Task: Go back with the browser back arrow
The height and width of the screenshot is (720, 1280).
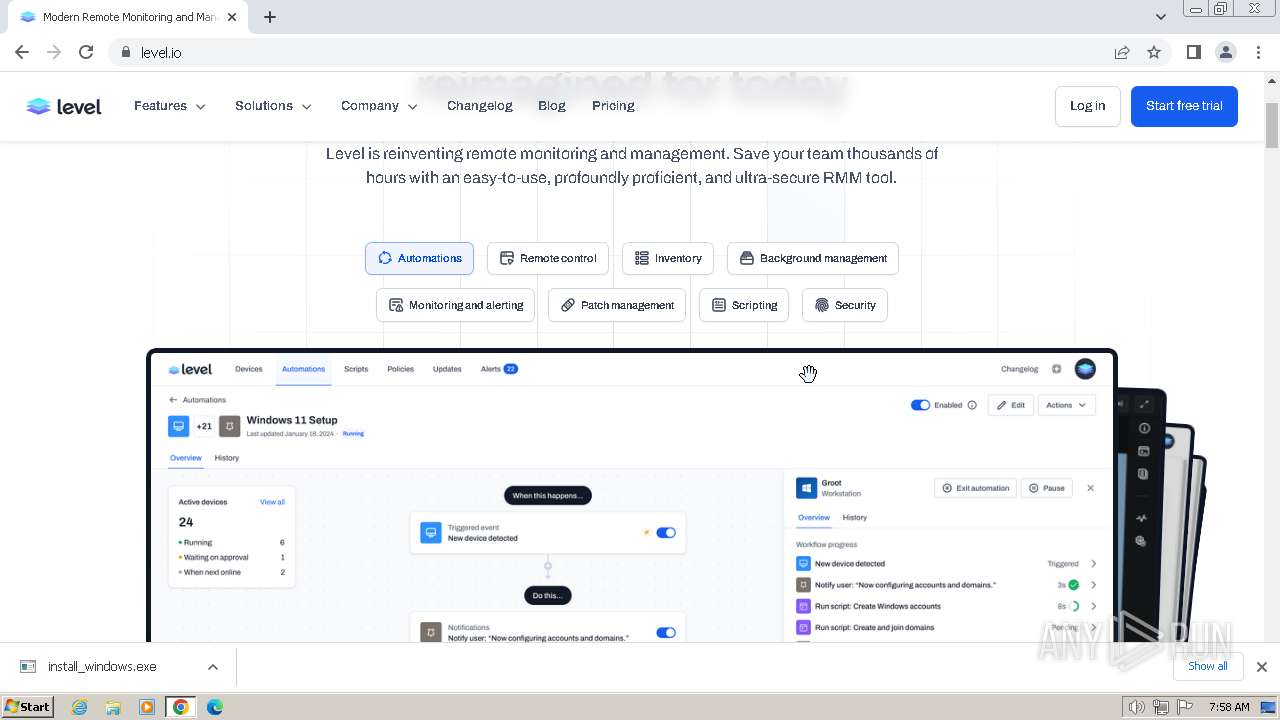Action: [x=22, y=52]
